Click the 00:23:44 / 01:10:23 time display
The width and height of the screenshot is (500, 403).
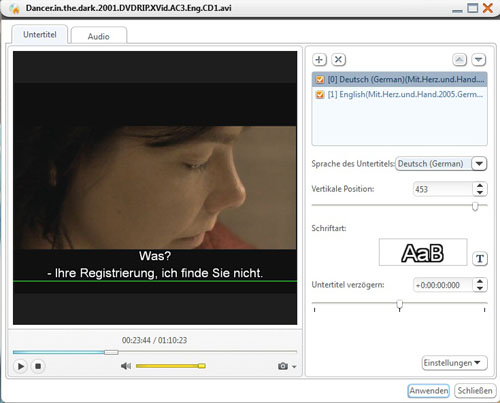(154, 340)
